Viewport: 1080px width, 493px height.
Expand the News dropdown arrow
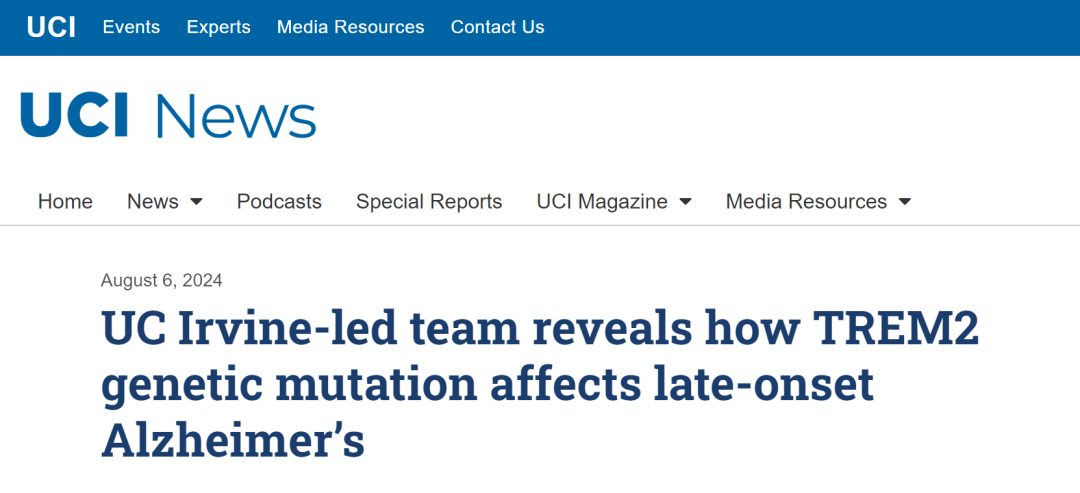point(196,202)
